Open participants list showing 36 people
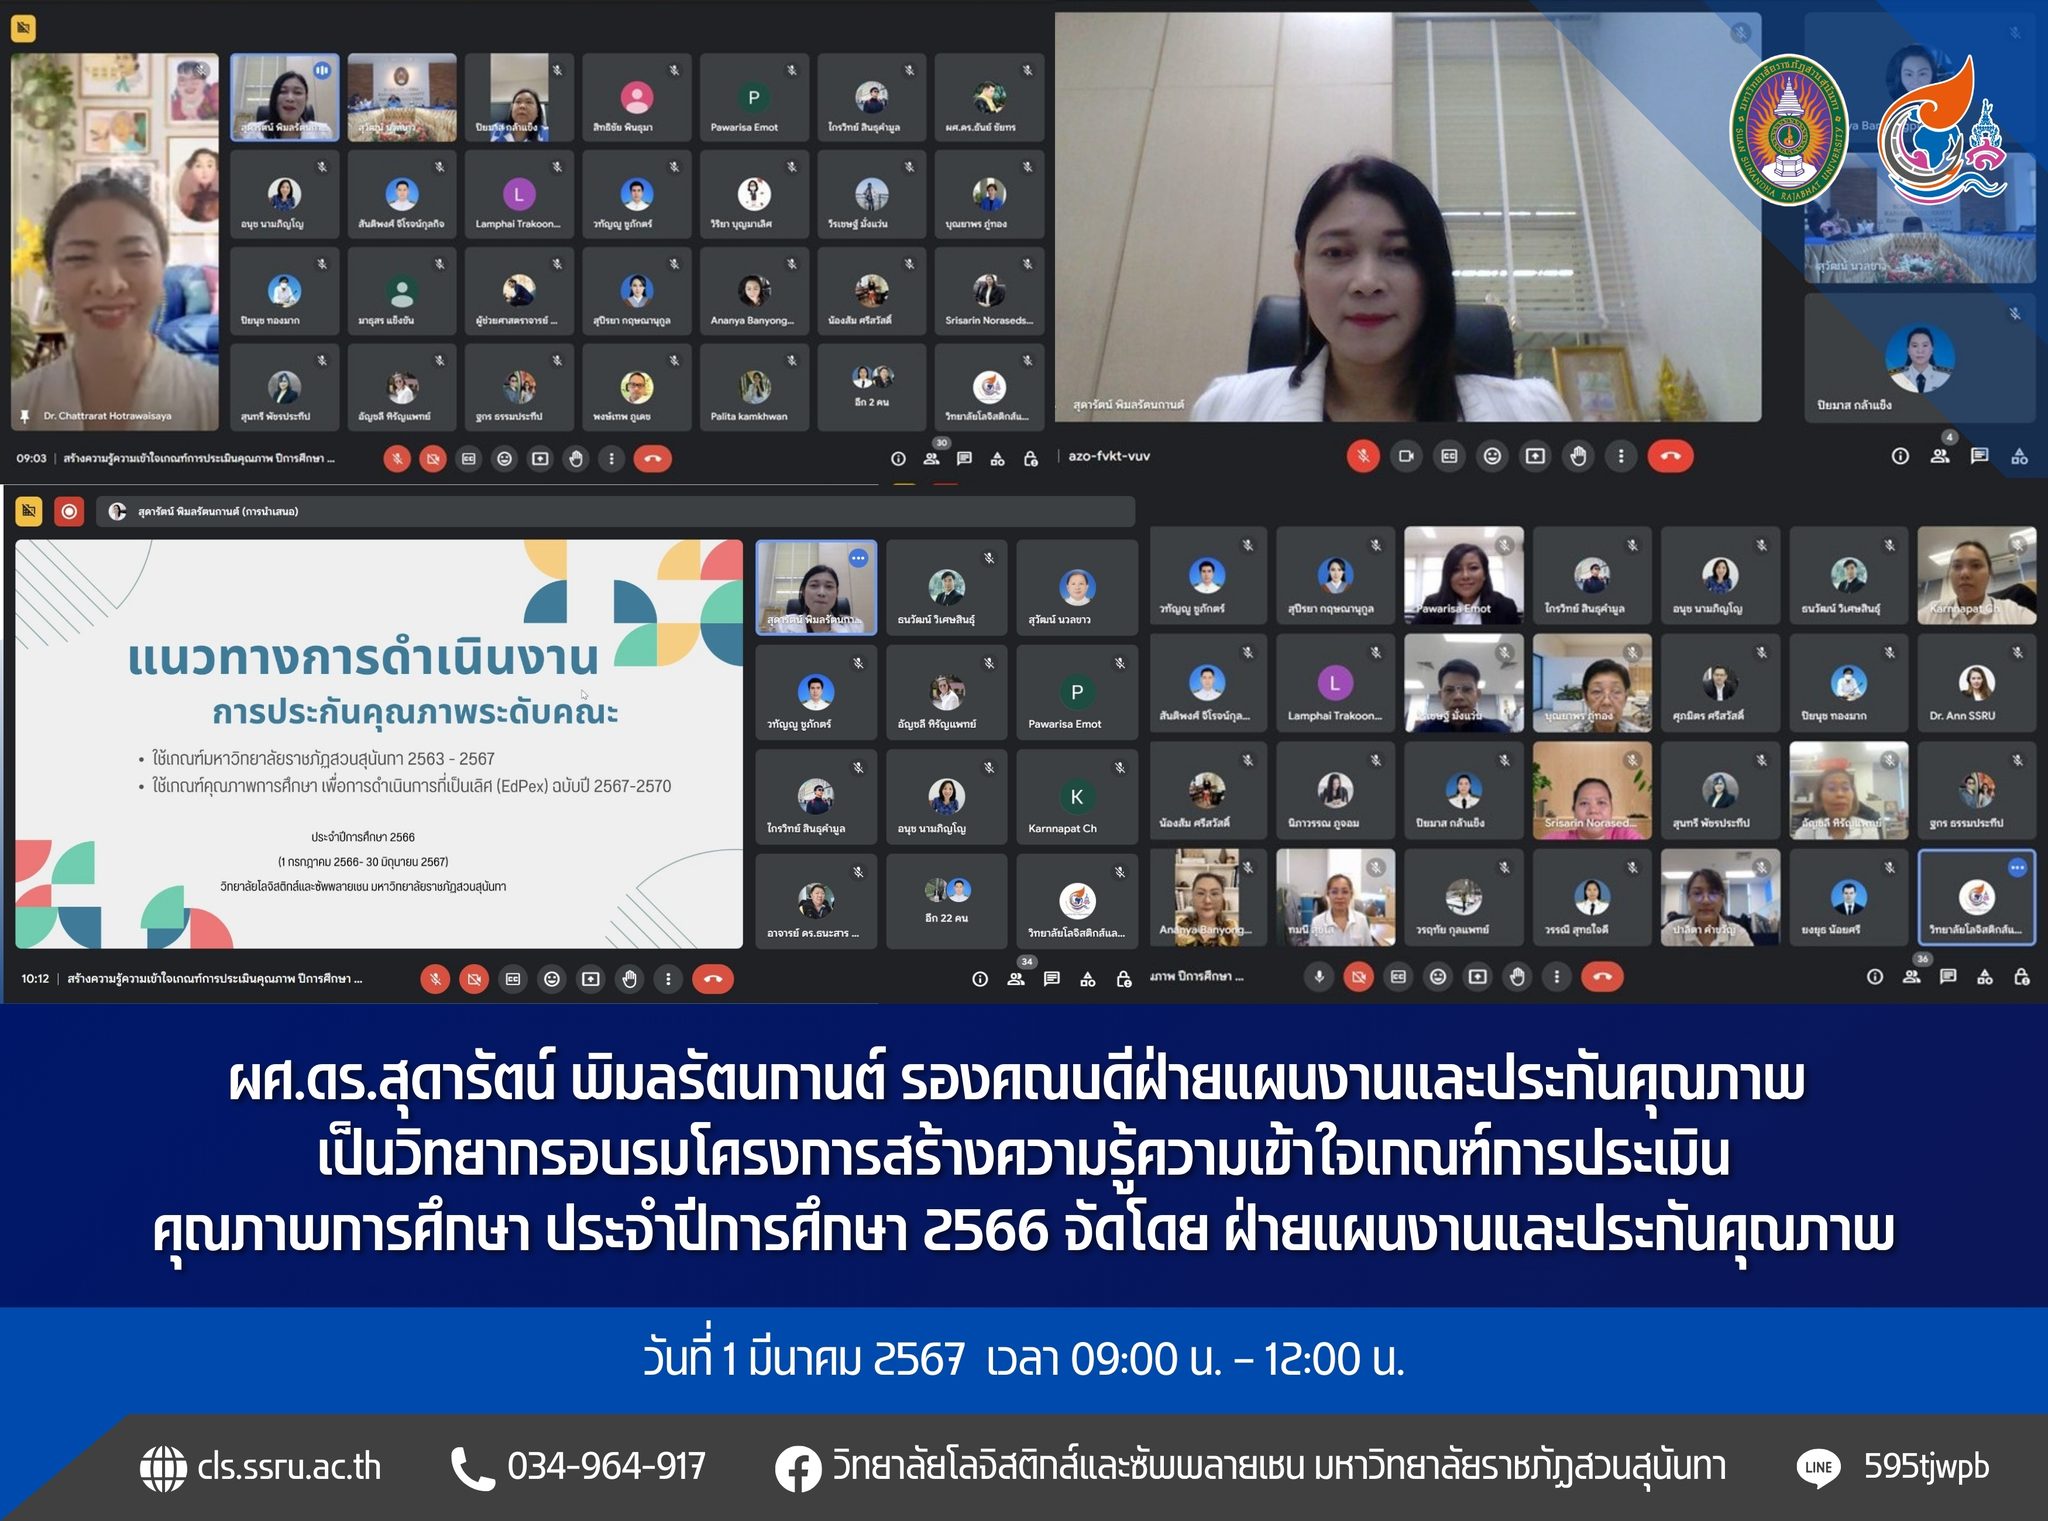Screen dimensions: 2048x1521 tap(1912, 977)
